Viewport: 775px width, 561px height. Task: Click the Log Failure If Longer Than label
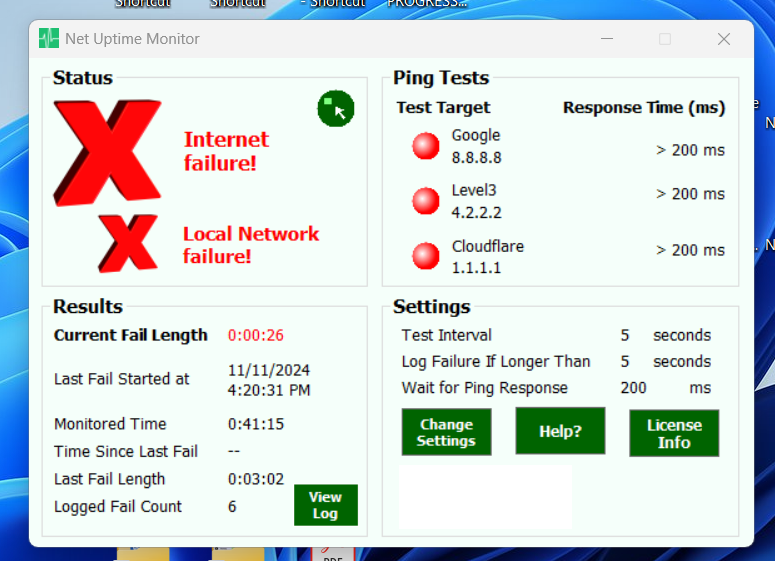coord(496,362)
